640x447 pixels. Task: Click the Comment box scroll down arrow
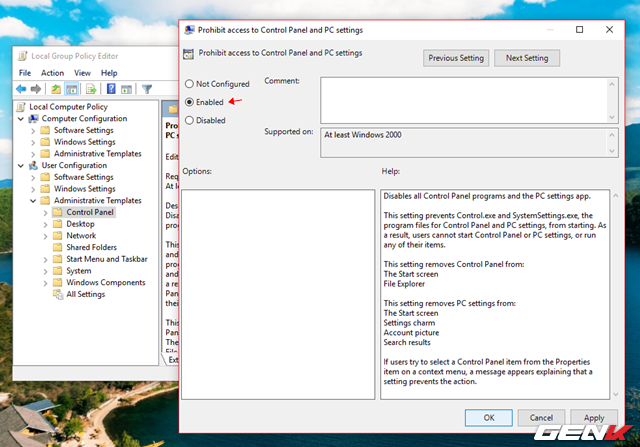tap(611, 117)
